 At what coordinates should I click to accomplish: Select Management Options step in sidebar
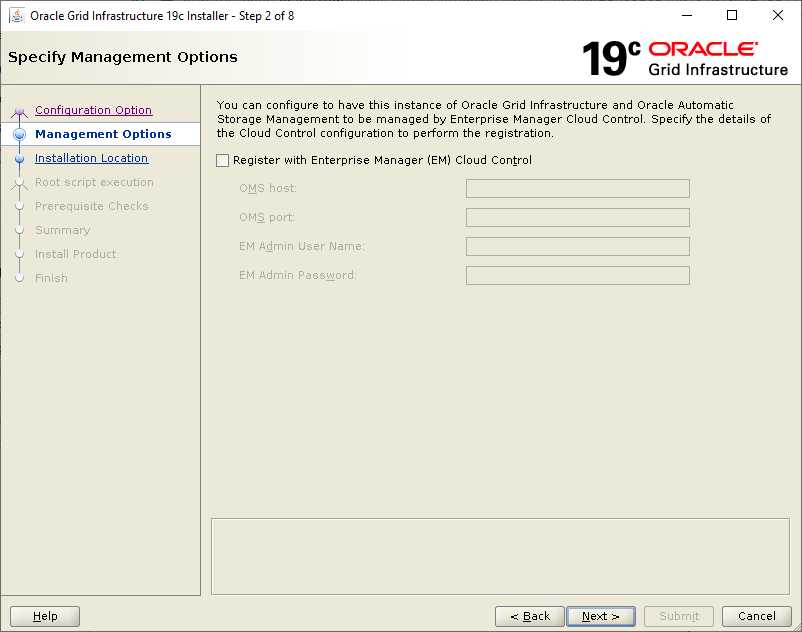(103, 134)
